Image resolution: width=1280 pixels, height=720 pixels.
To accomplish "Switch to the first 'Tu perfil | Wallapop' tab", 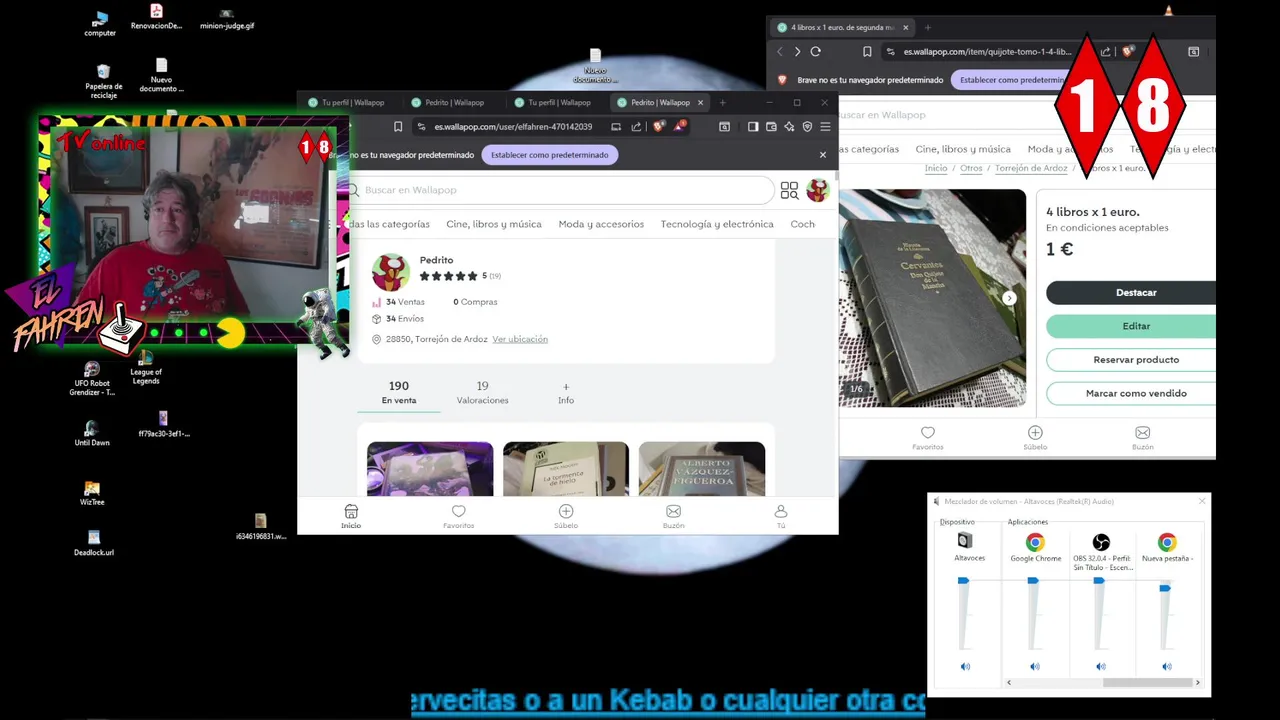I will pos(346,102).
